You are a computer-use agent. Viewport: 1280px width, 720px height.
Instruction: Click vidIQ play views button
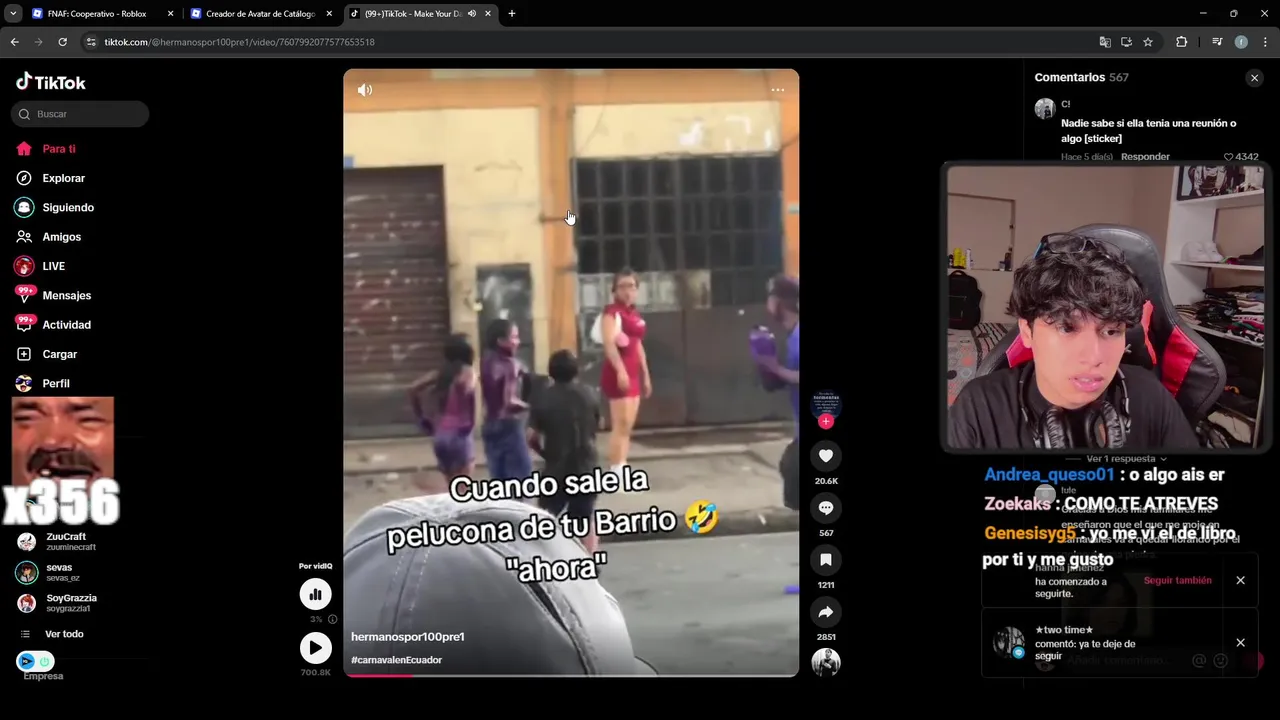[315, 648]
